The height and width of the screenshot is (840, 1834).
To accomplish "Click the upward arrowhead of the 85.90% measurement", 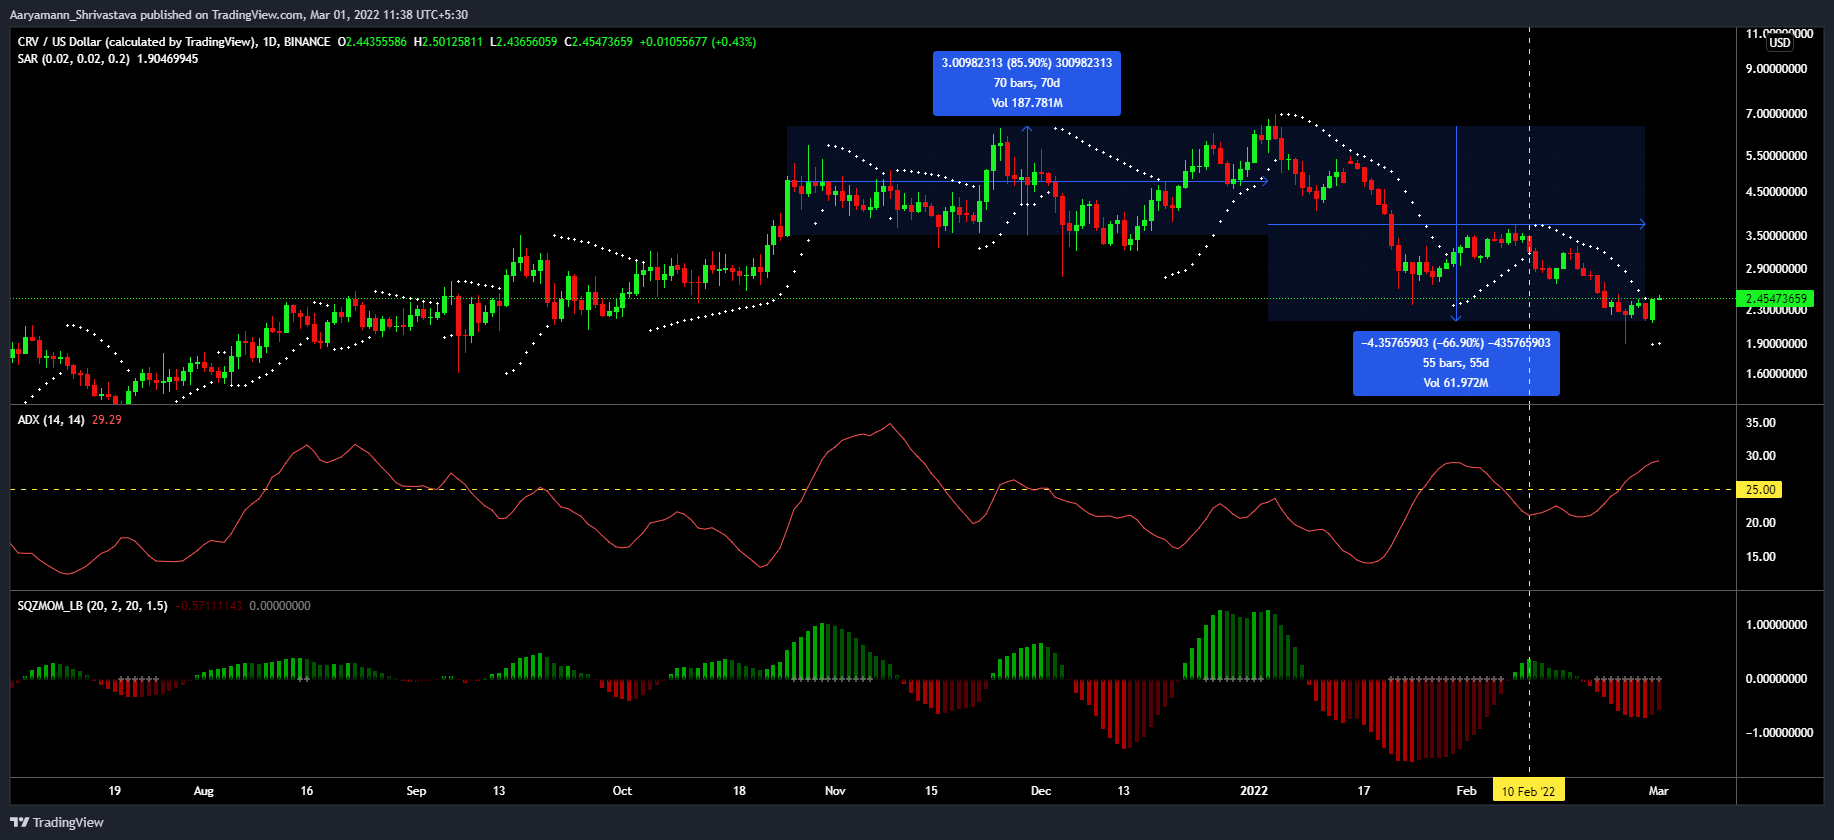I will [x=1027, y=130].
